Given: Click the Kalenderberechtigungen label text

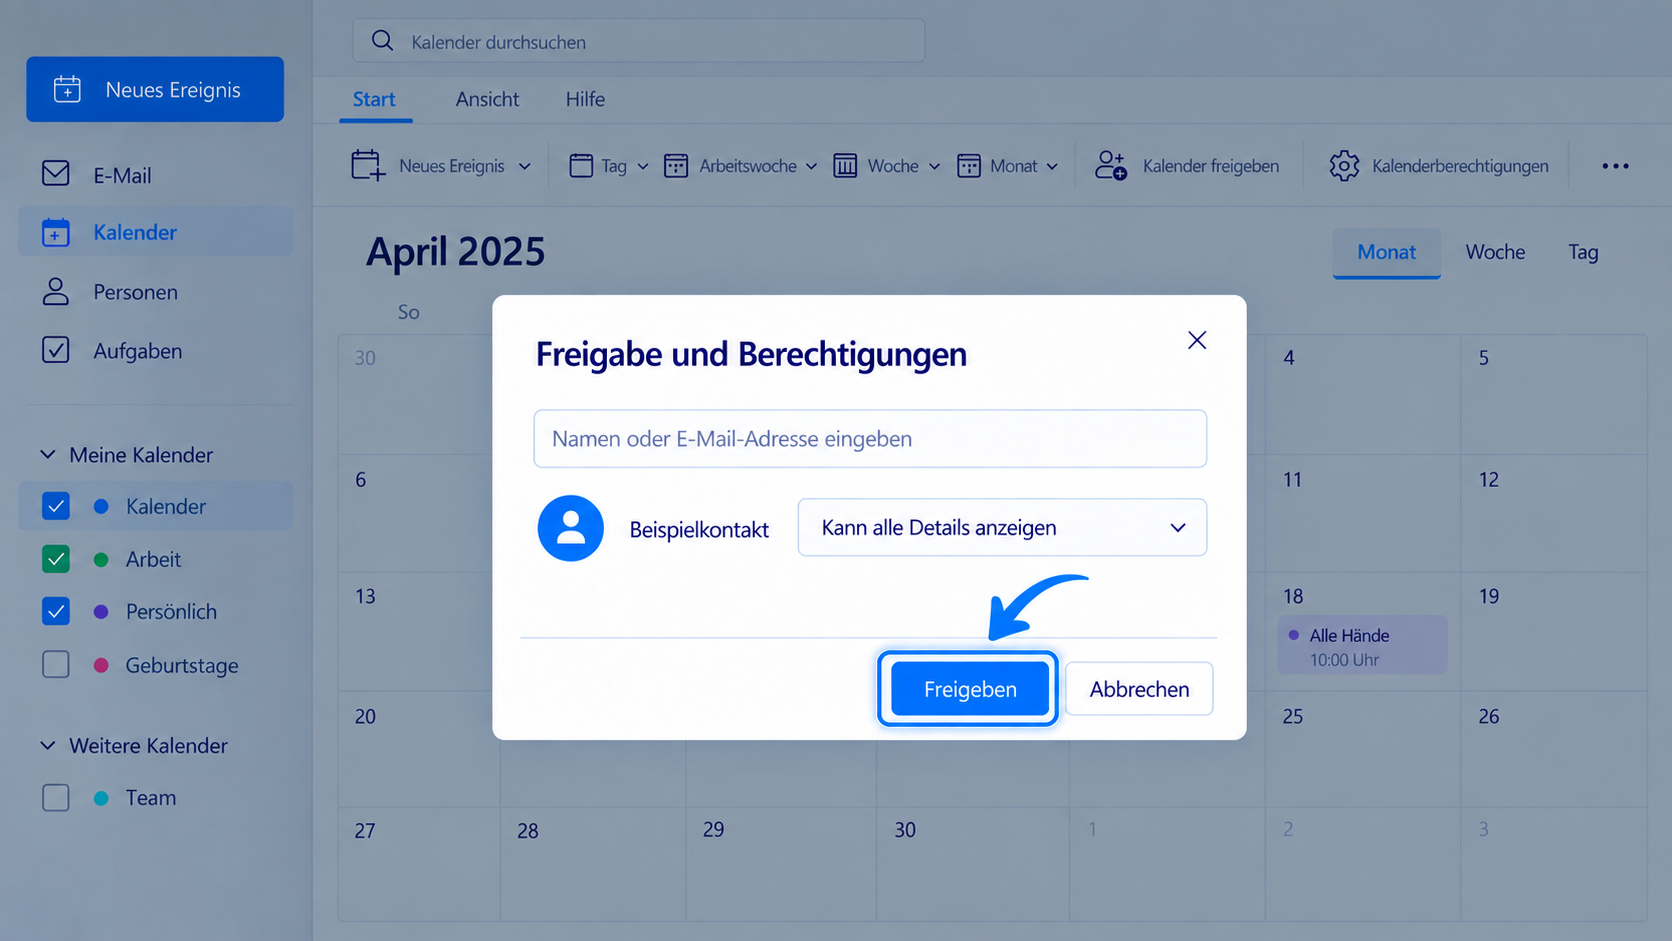Looking at the screenshot, I should click(x=1460, y=166).
